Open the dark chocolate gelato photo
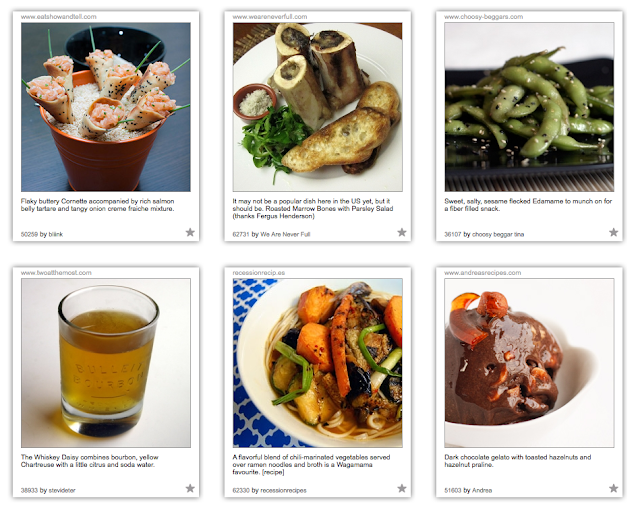 click(529, 363)
